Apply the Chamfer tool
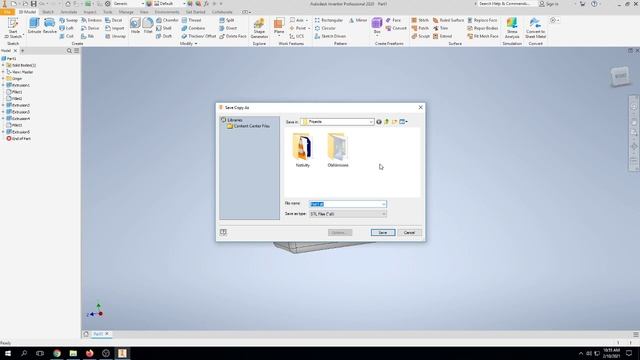The image size is (640, 360). [167, 20]
